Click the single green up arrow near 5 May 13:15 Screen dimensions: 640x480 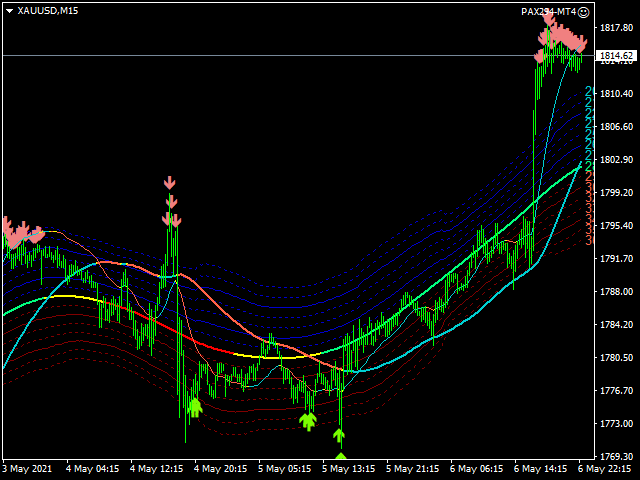point(339,435)
